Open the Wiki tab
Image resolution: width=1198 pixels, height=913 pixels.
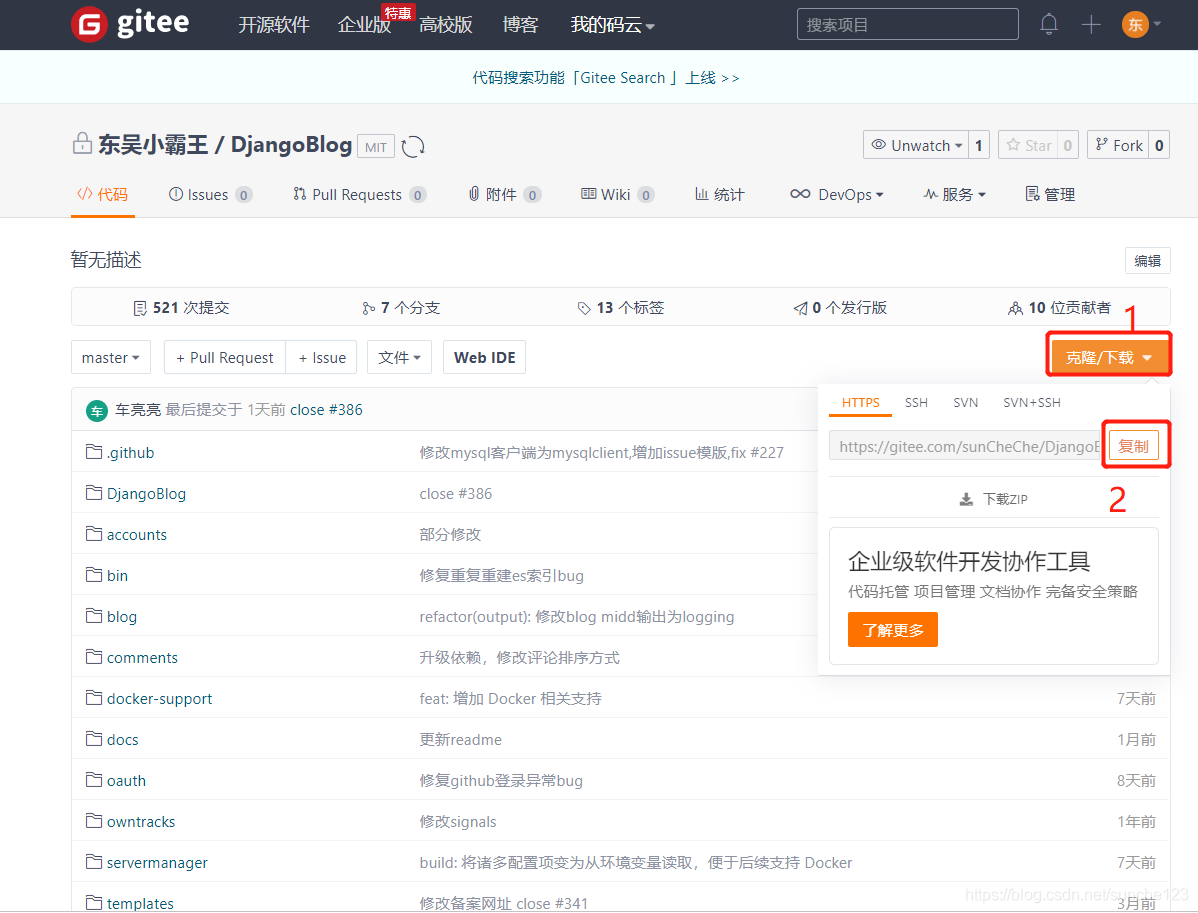point(617,195)
